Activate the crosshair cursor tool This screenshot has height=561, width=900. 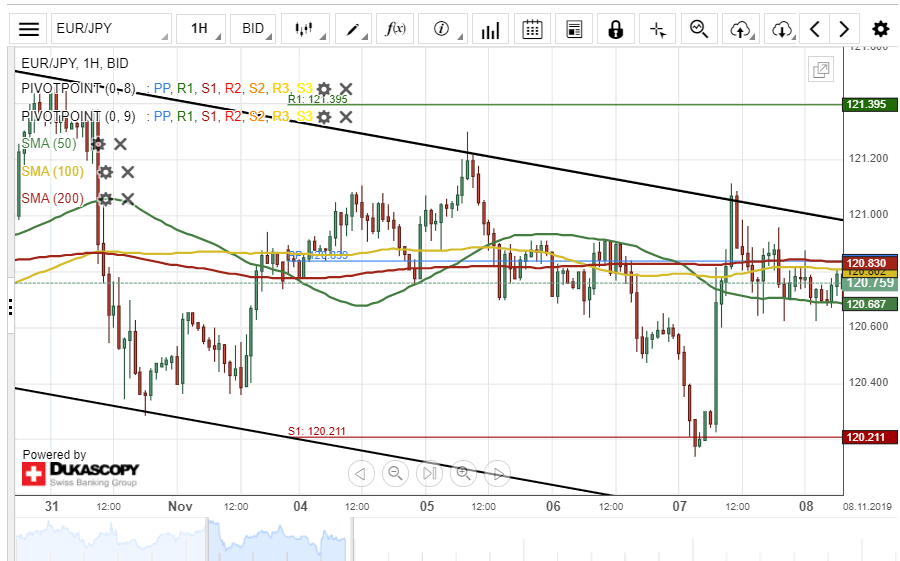[658, 29]
